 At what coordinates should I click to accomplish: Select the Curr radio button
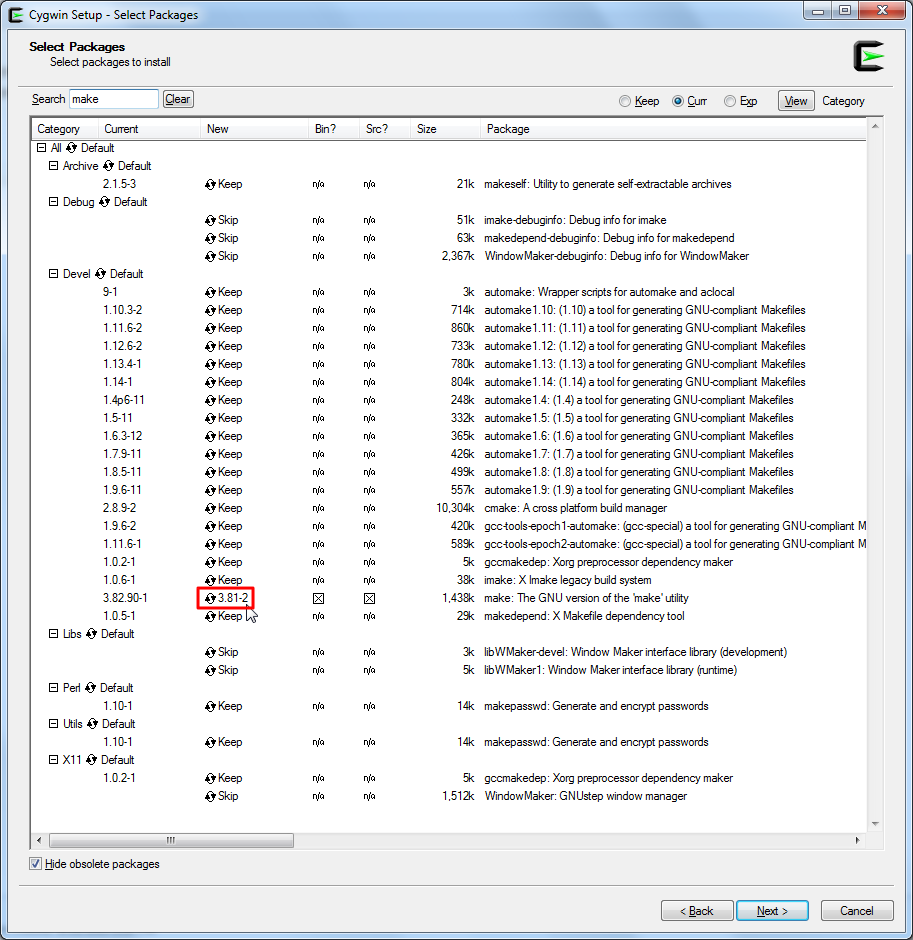[678, 101]
